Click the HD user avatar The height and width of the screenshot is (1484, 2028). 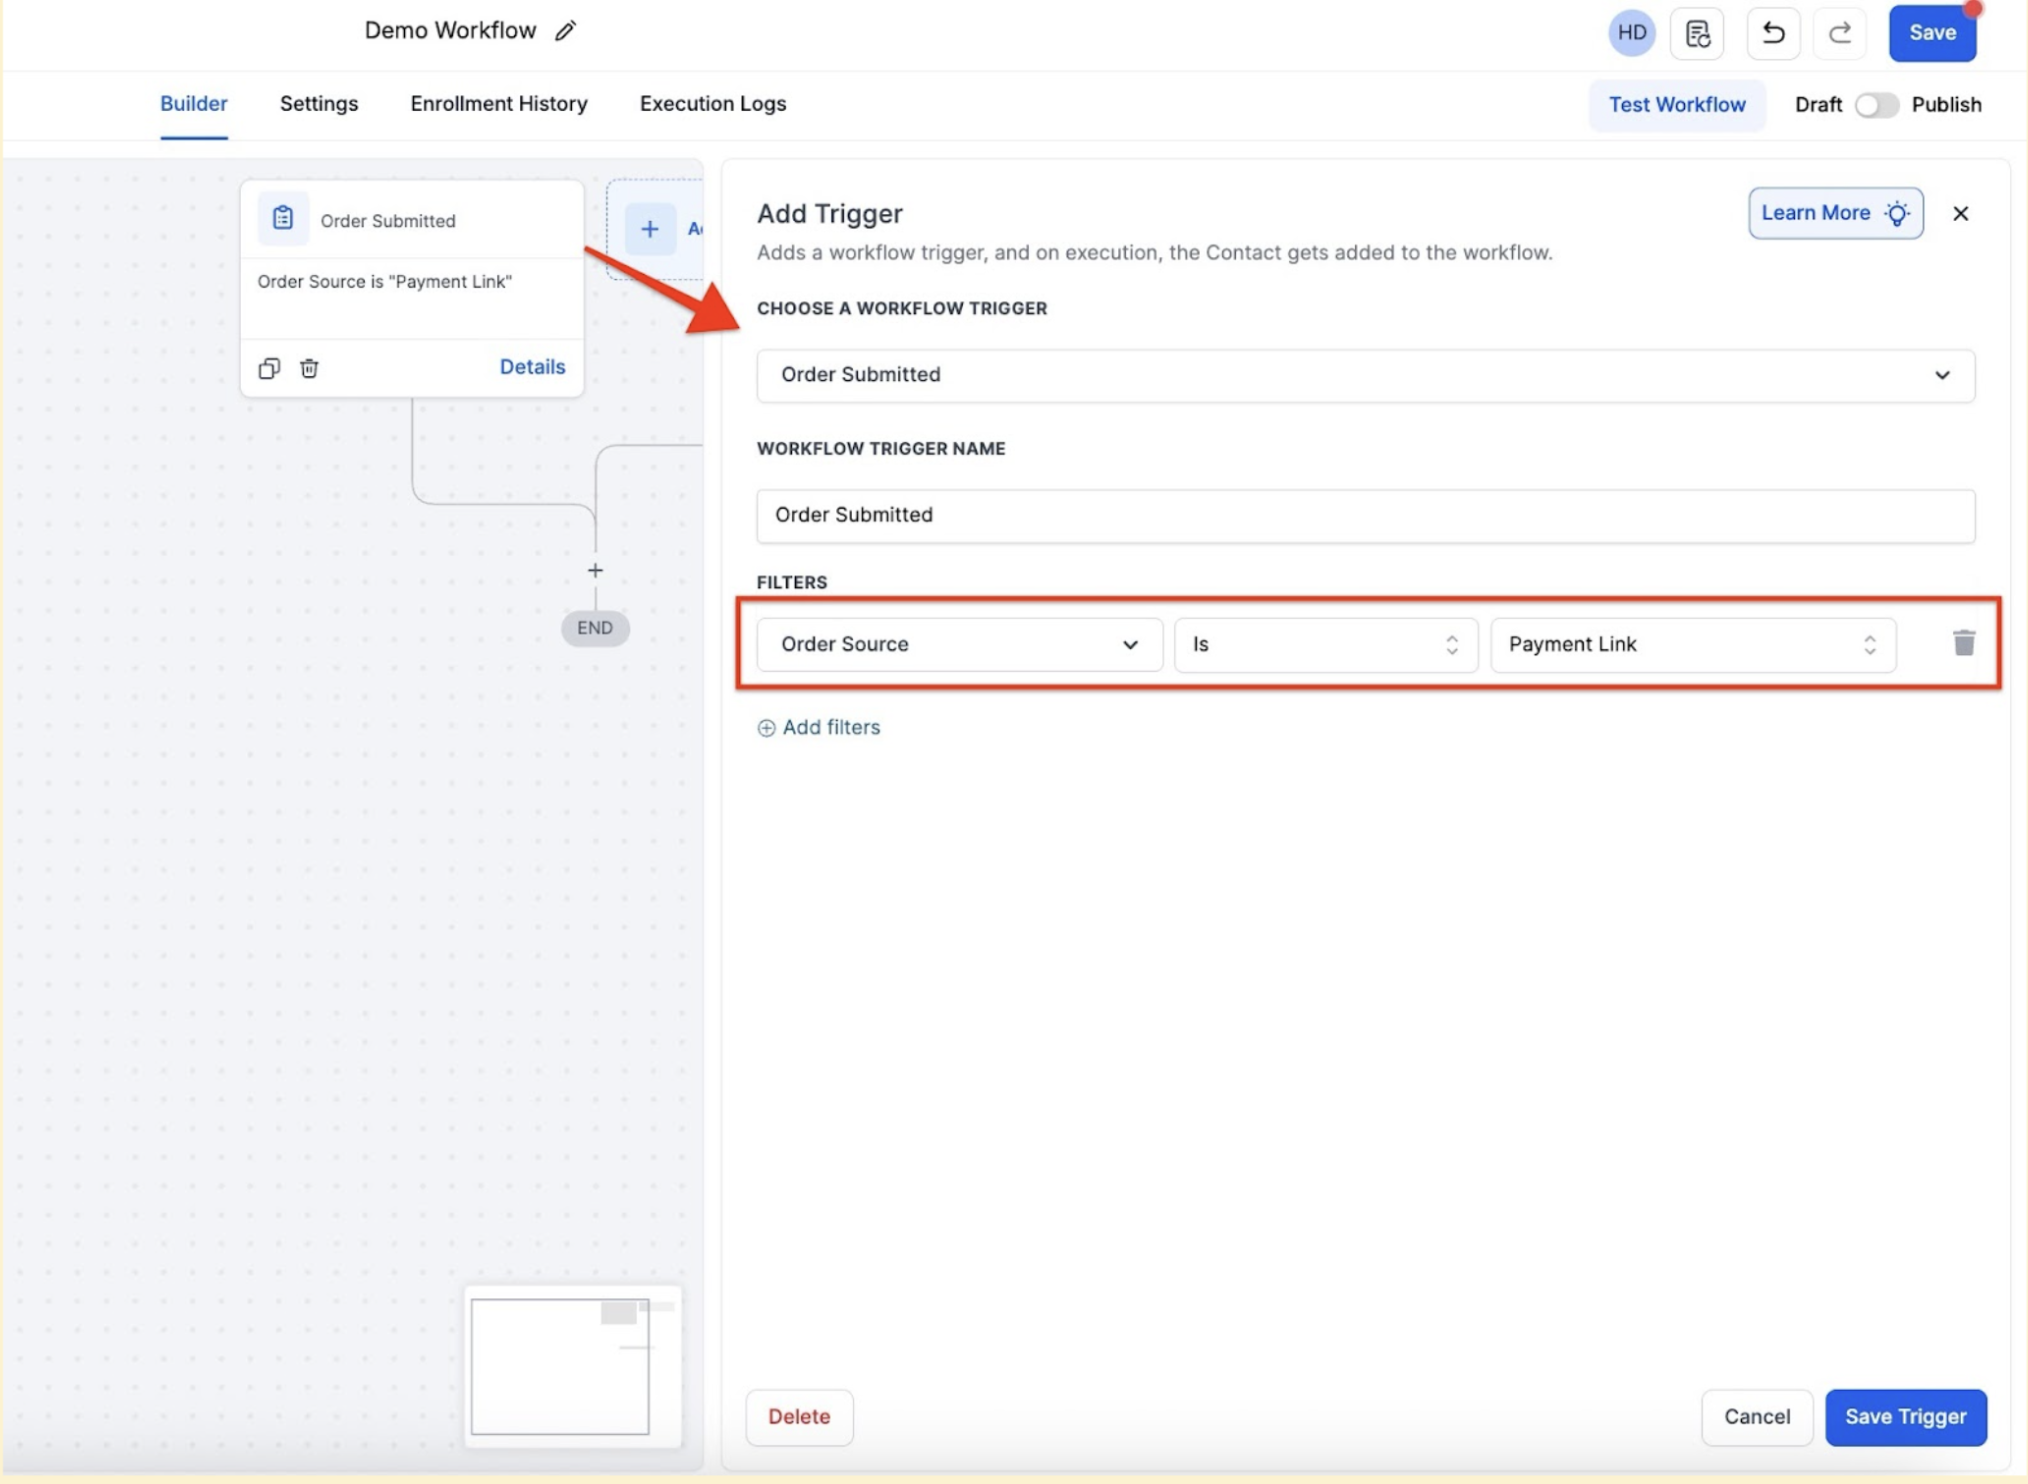(1631, 33)
